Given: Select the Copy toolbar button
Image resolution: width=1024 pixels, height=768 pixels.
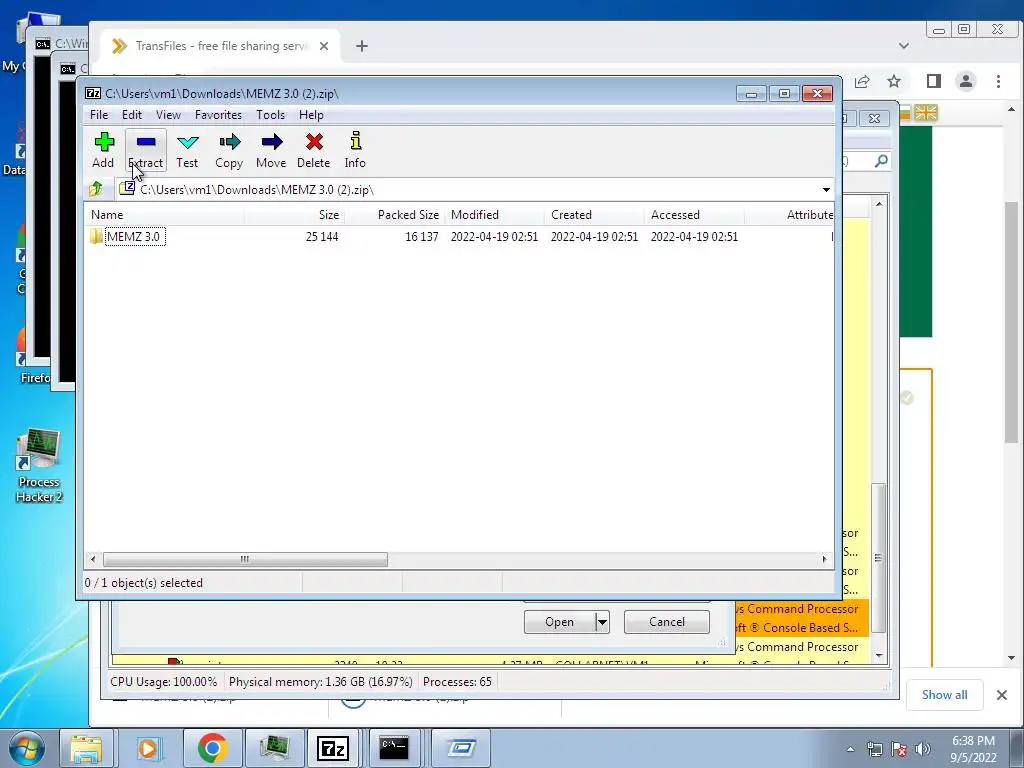Looking at the screenshot, I should [x=229, y=150].
